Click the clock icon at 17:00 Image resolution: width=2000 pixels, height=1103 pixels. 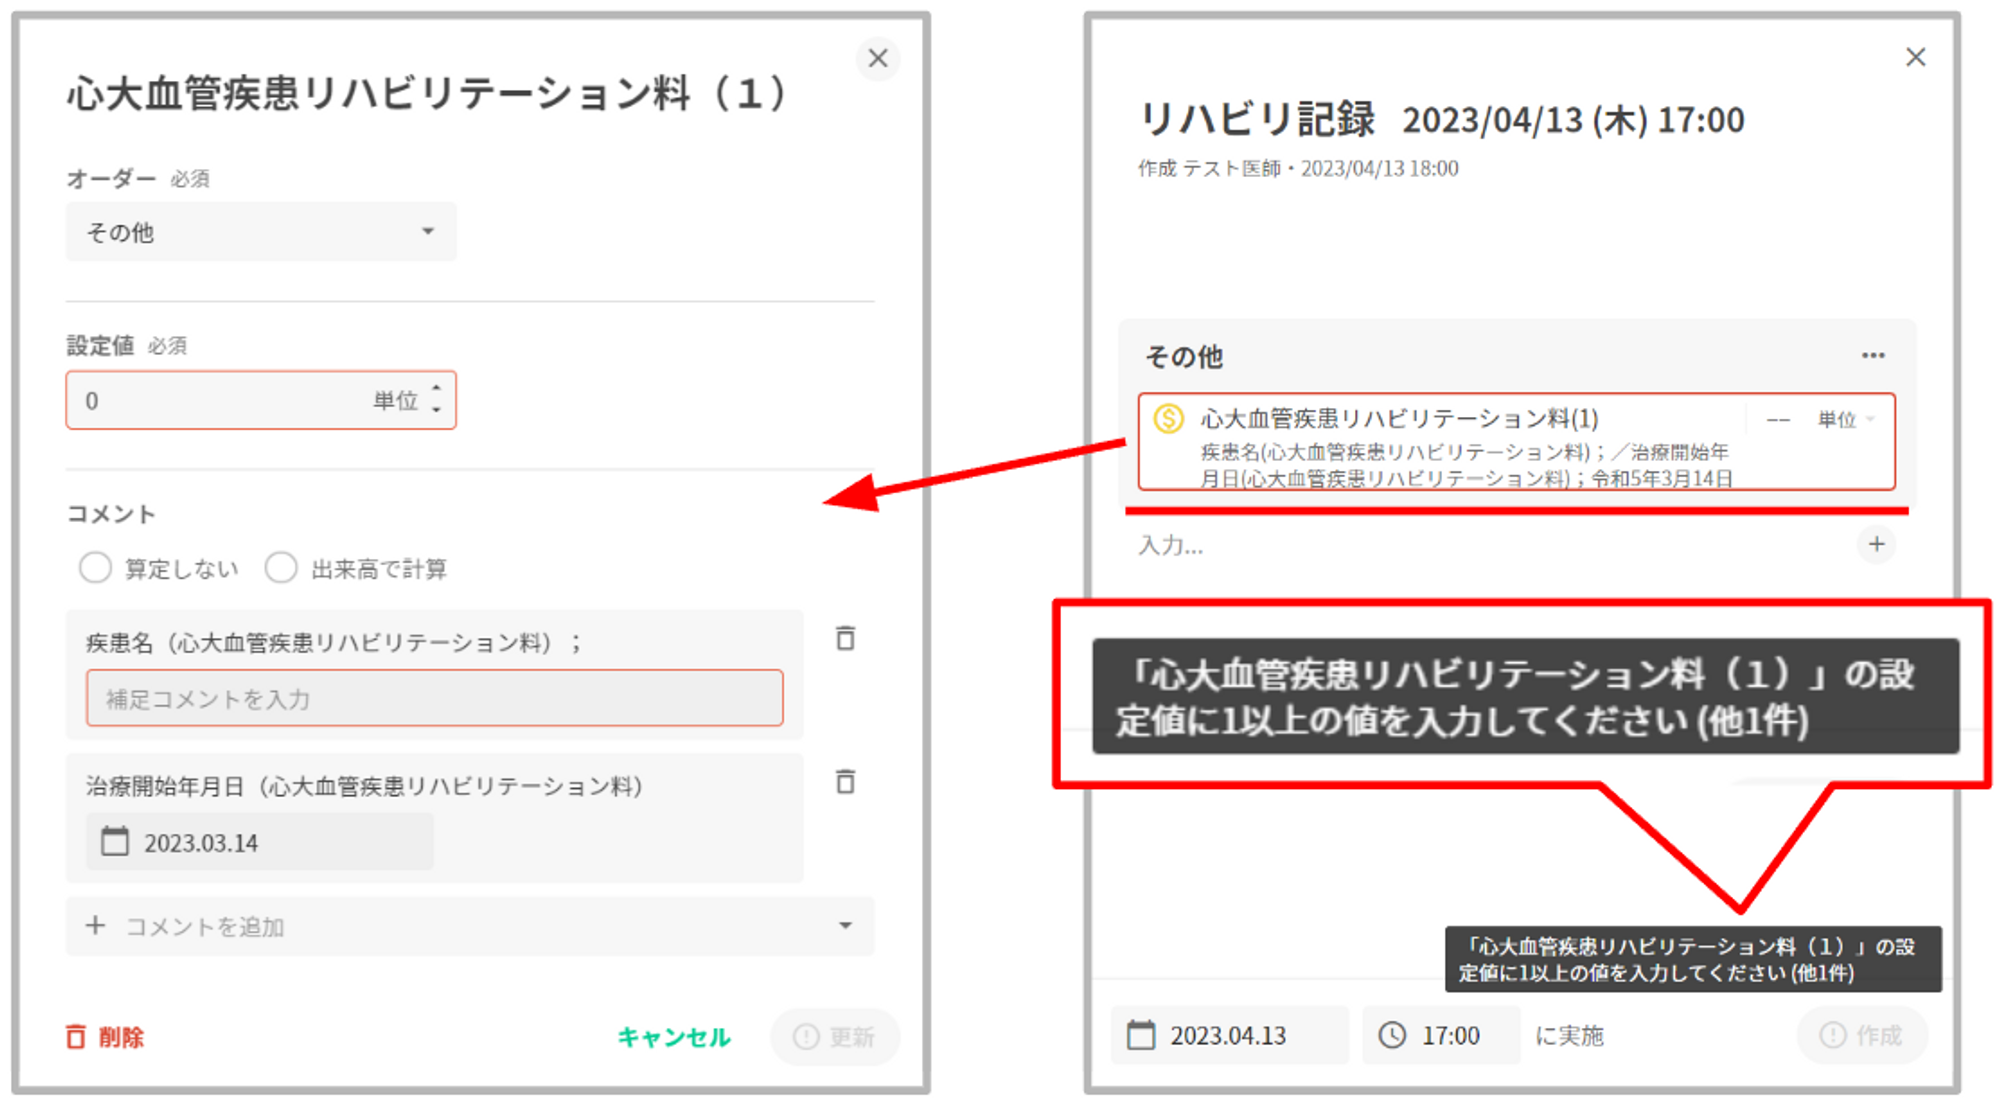[1392, 1035]
